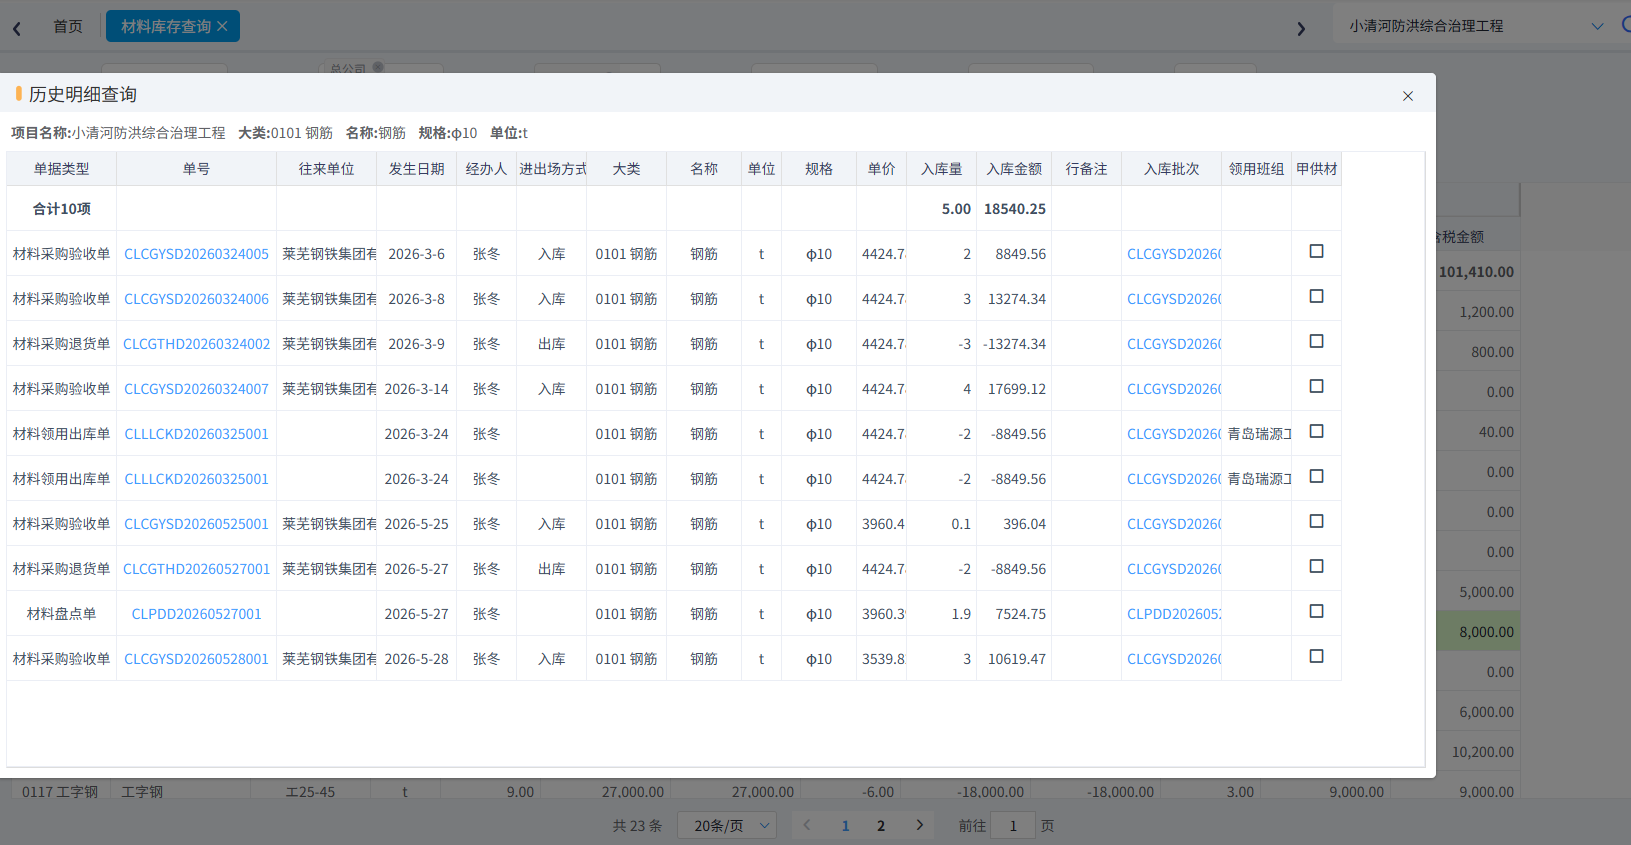Tick 甲供材 checkbox for CLCGYSD20260528001 row
The height and width of the screenshot is (845, 1631).
point(1316,656)
